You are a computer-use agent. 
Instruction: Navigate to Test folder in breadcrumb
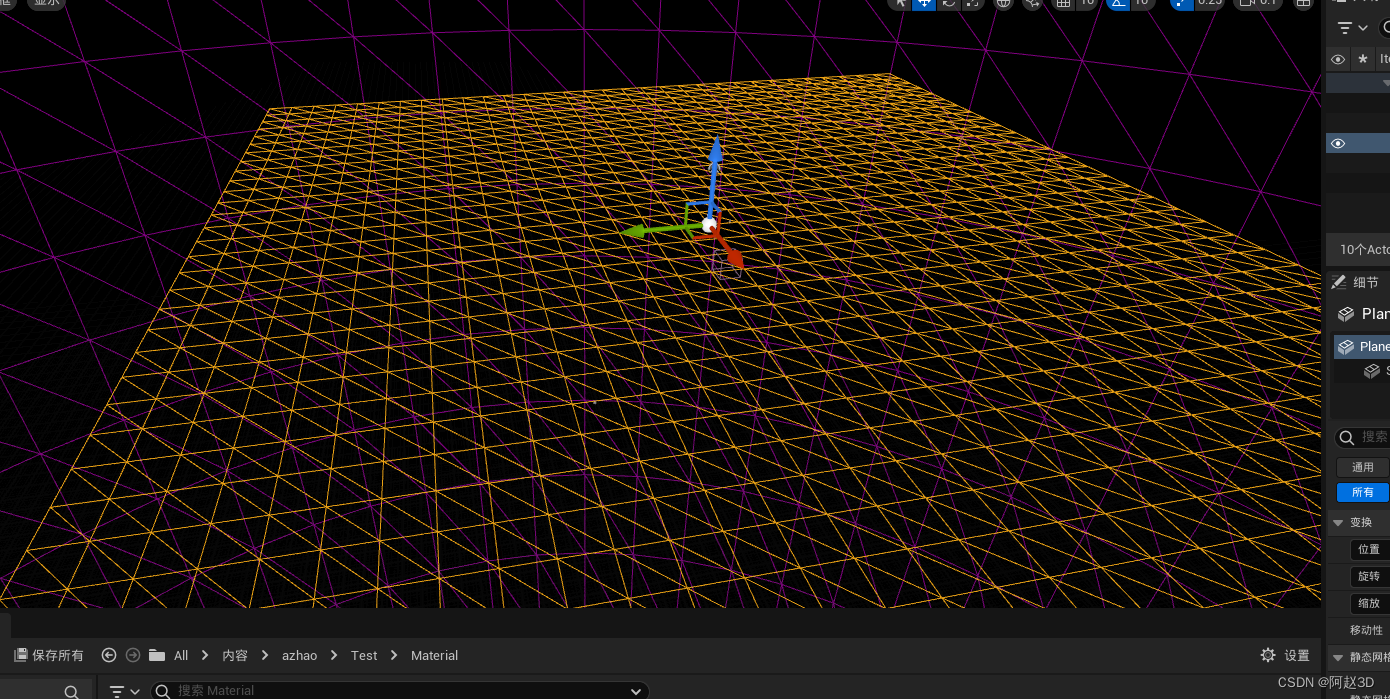tap(364, 655)
